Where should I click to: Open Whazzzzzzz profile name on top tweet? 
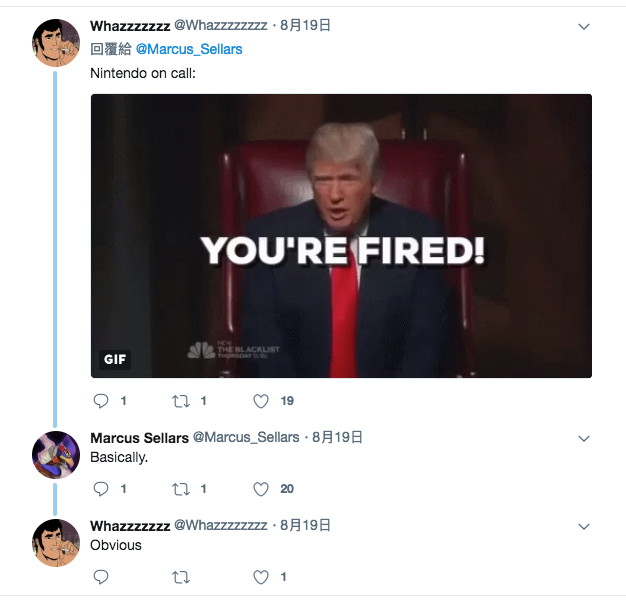pos(130,26)
